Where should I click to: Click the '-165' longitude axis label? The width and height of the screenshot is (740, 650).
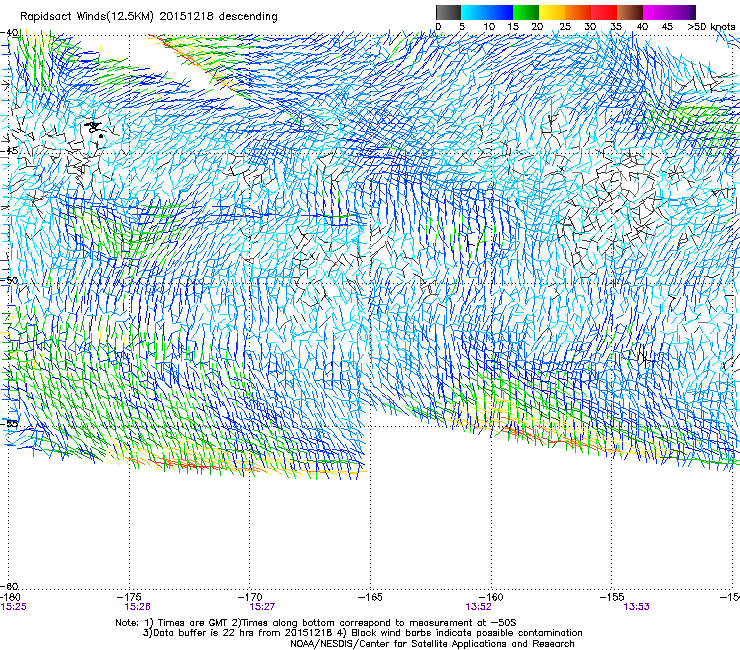coord(370,598)
